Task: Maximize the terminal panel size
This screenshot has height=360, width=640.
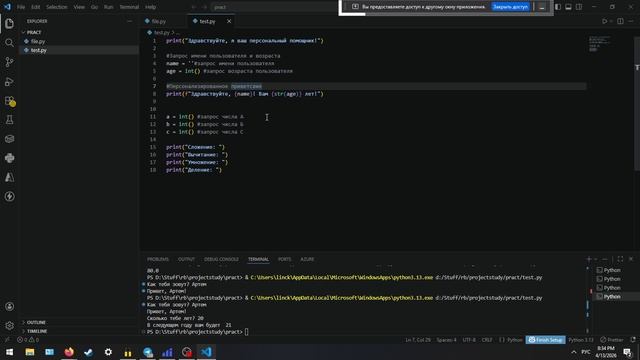Action: (x=620, y=259)
